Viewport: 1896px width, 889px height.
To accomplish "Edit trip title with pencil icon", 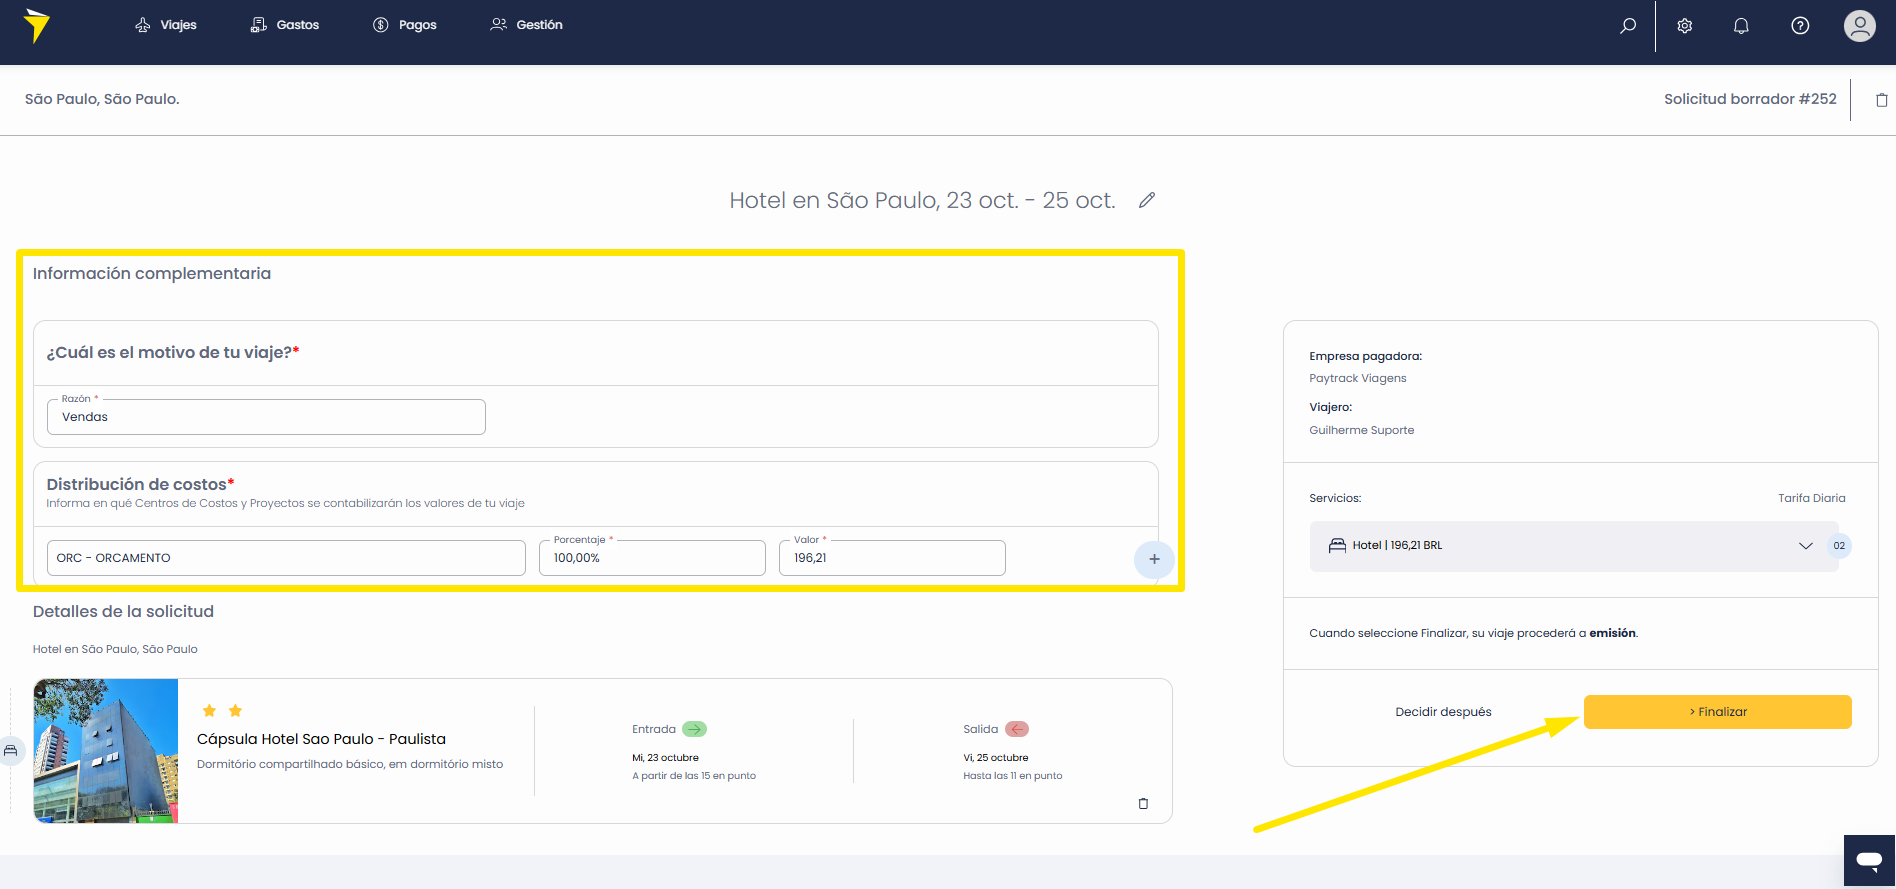I will point(1147,200).
